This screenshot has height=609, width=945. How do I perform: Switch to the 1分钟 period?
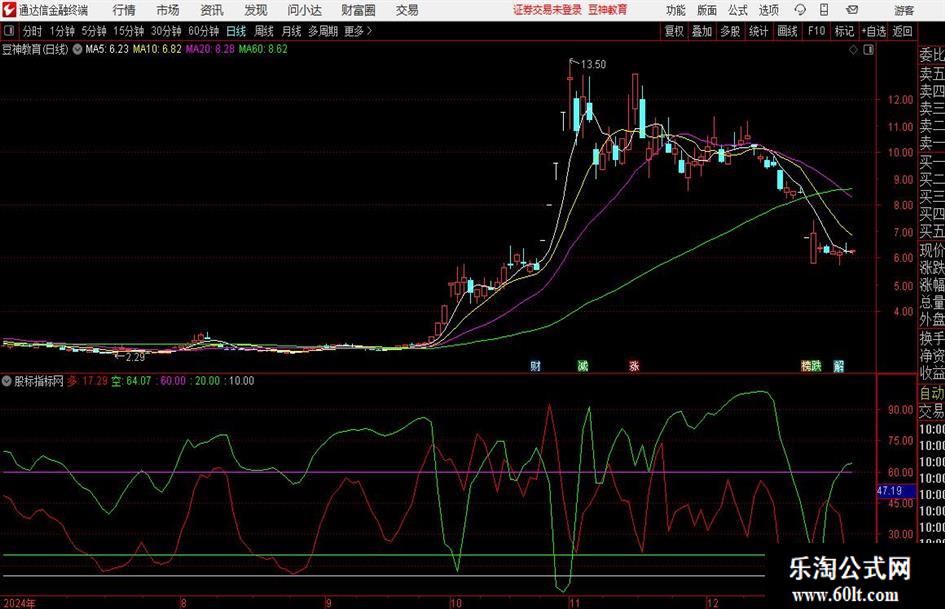[x=62, y=31]
